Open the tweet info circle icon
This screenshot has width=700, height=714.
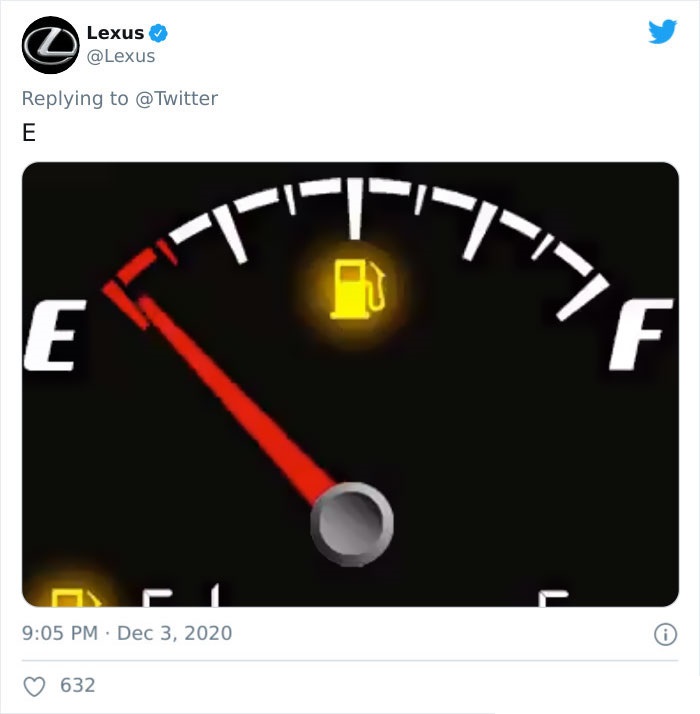point(663,633)
